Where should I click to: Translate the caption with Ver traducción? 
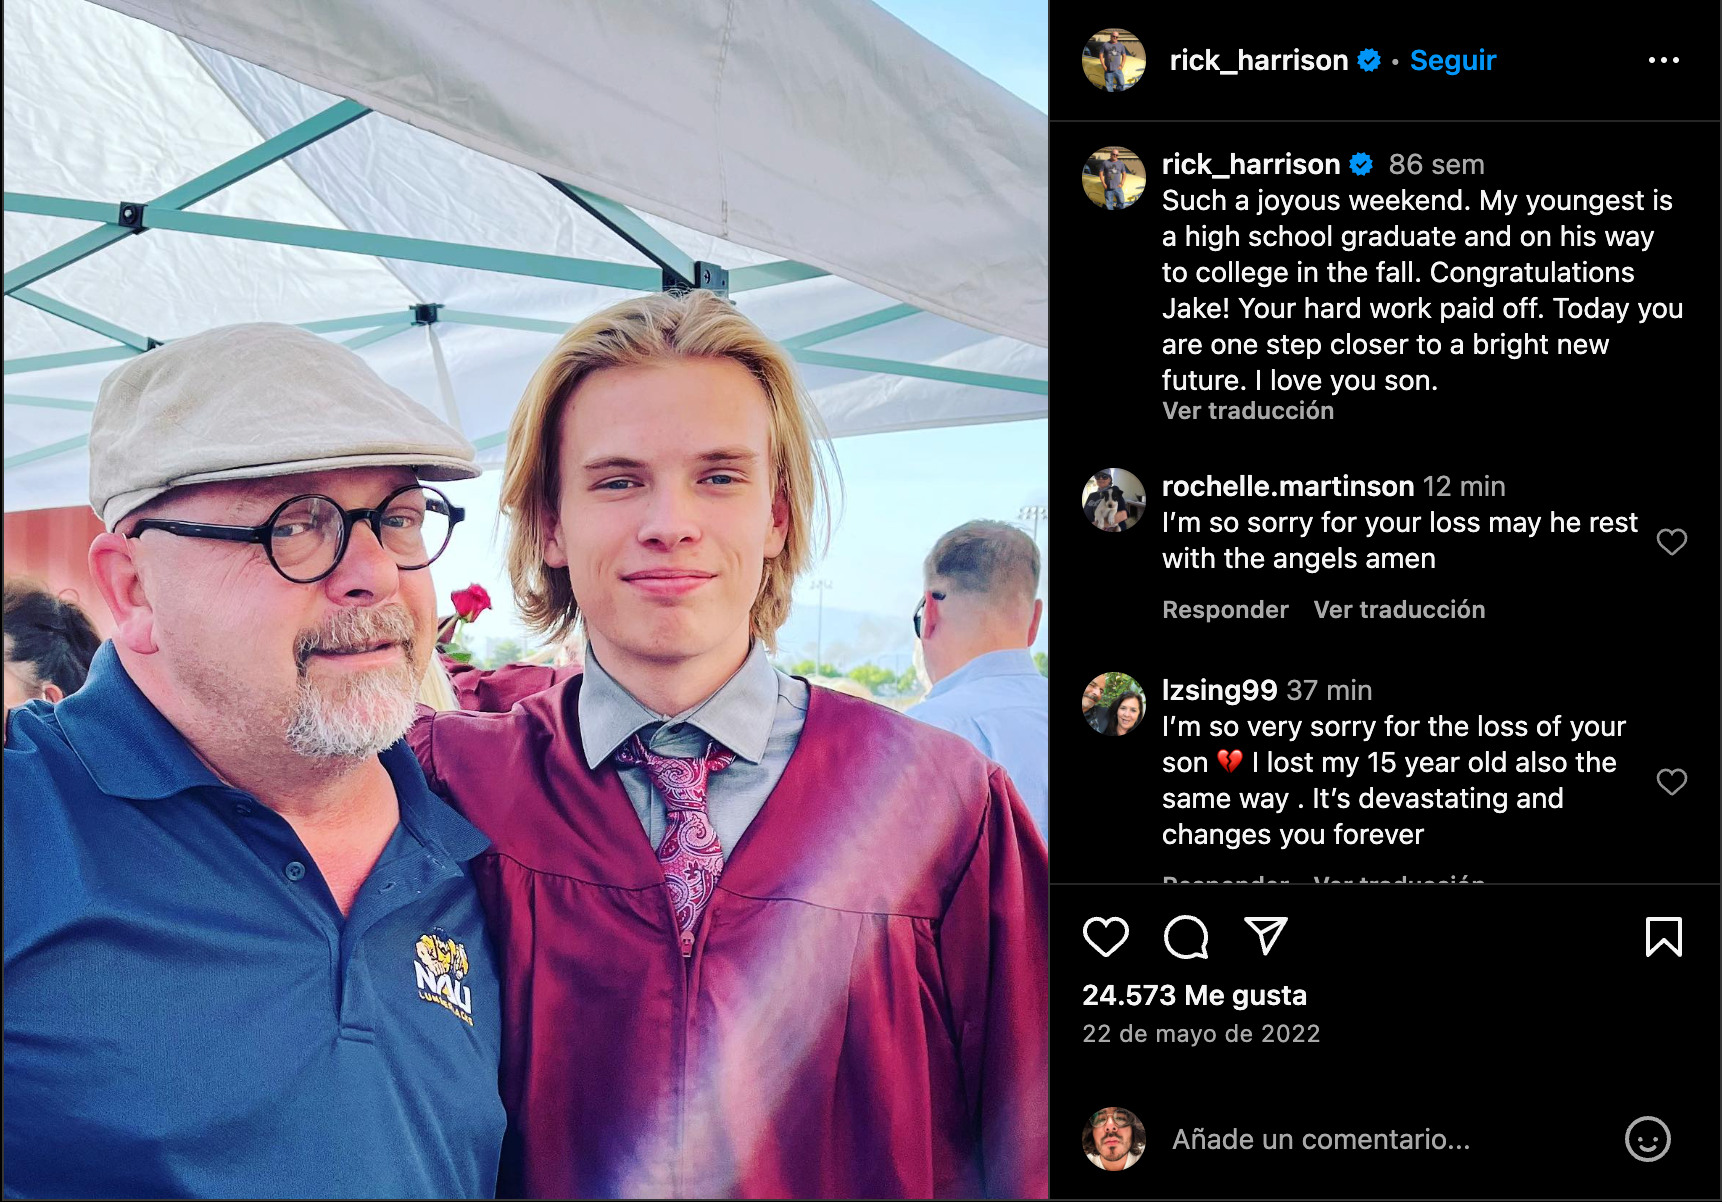[x=1247, y=411]
